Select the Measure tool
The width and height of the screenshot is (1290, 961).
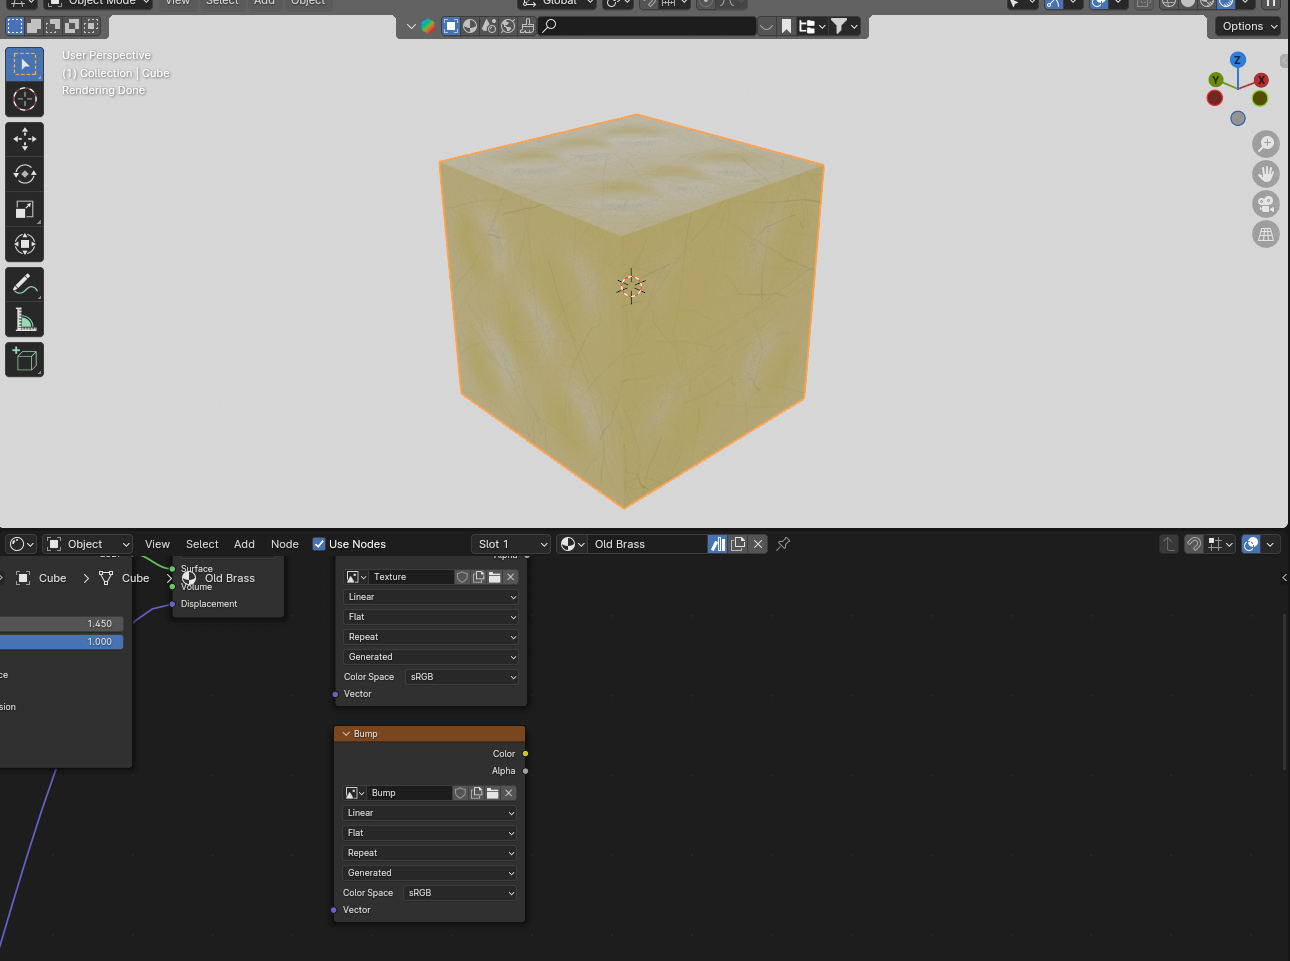click(x=24, y=320)
